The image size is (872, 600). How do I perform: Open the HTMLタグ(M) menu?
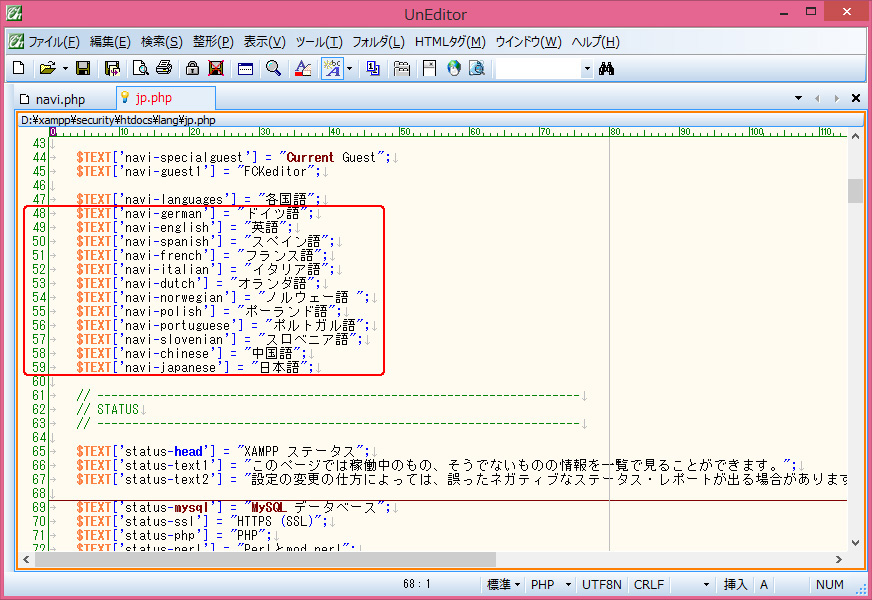(450, 42)
